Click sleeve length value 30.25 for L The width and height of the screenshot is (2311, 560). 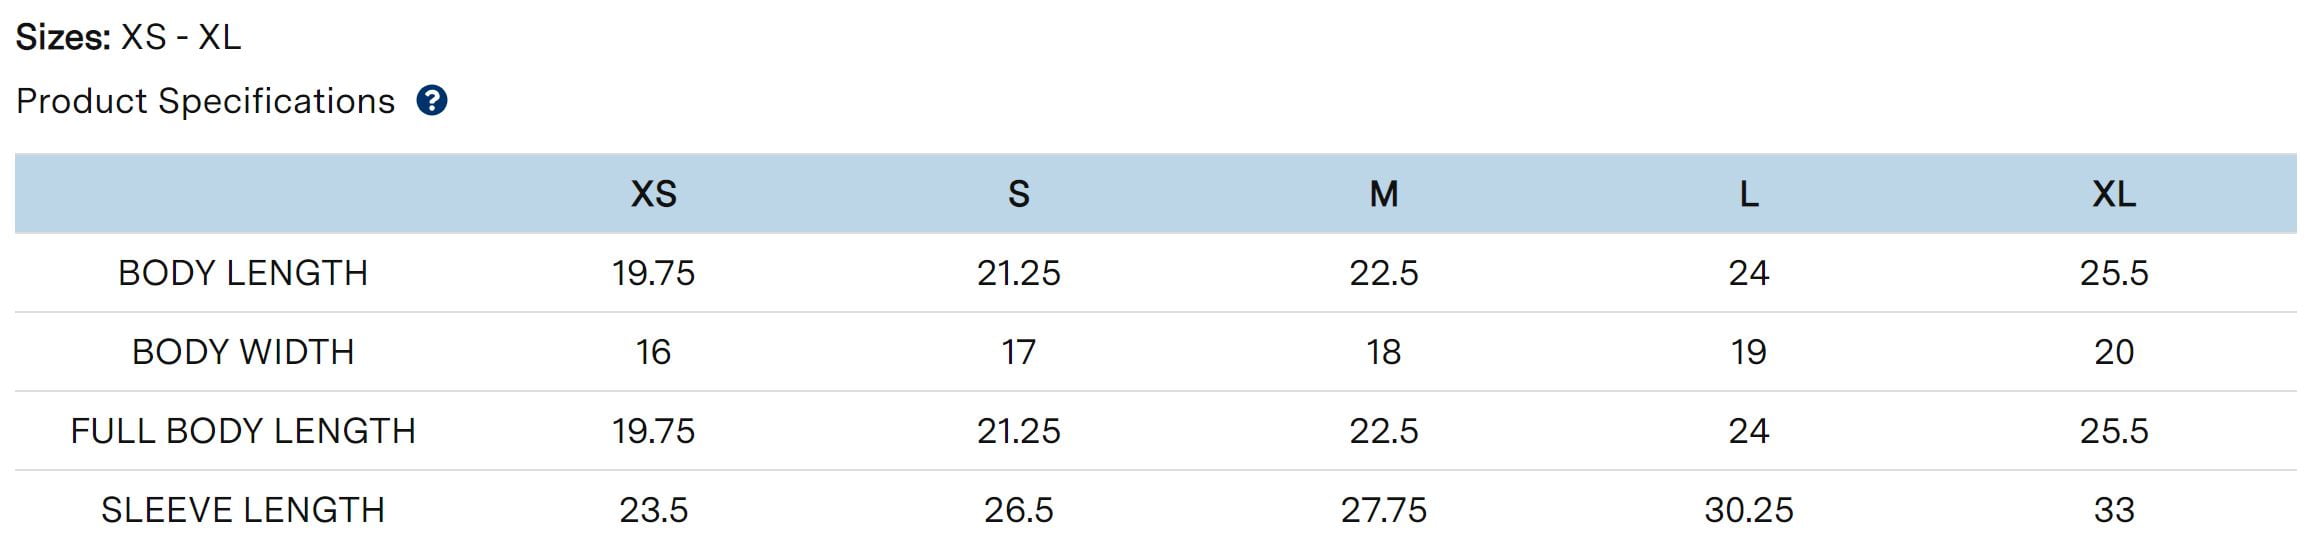tap(1749, 510)
